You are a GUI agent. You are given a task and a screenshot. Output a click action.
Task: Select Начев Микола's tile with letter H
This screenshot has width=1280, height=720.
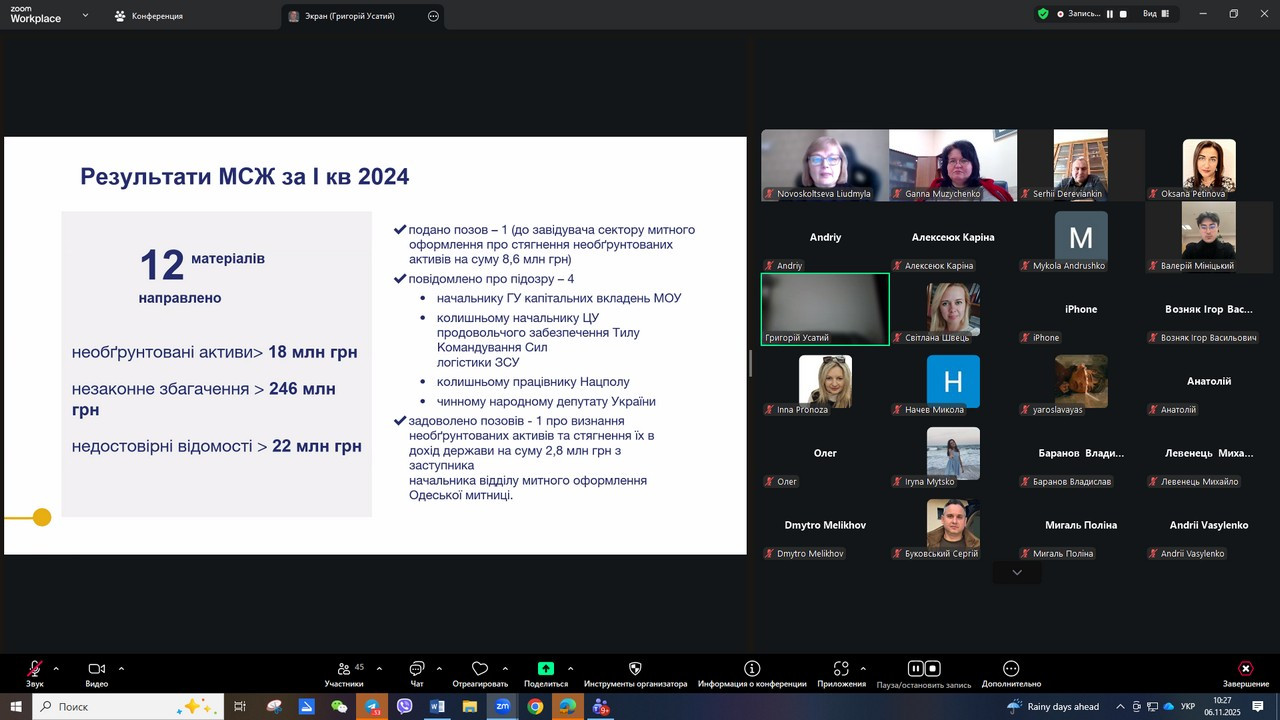tap(953, 381)
